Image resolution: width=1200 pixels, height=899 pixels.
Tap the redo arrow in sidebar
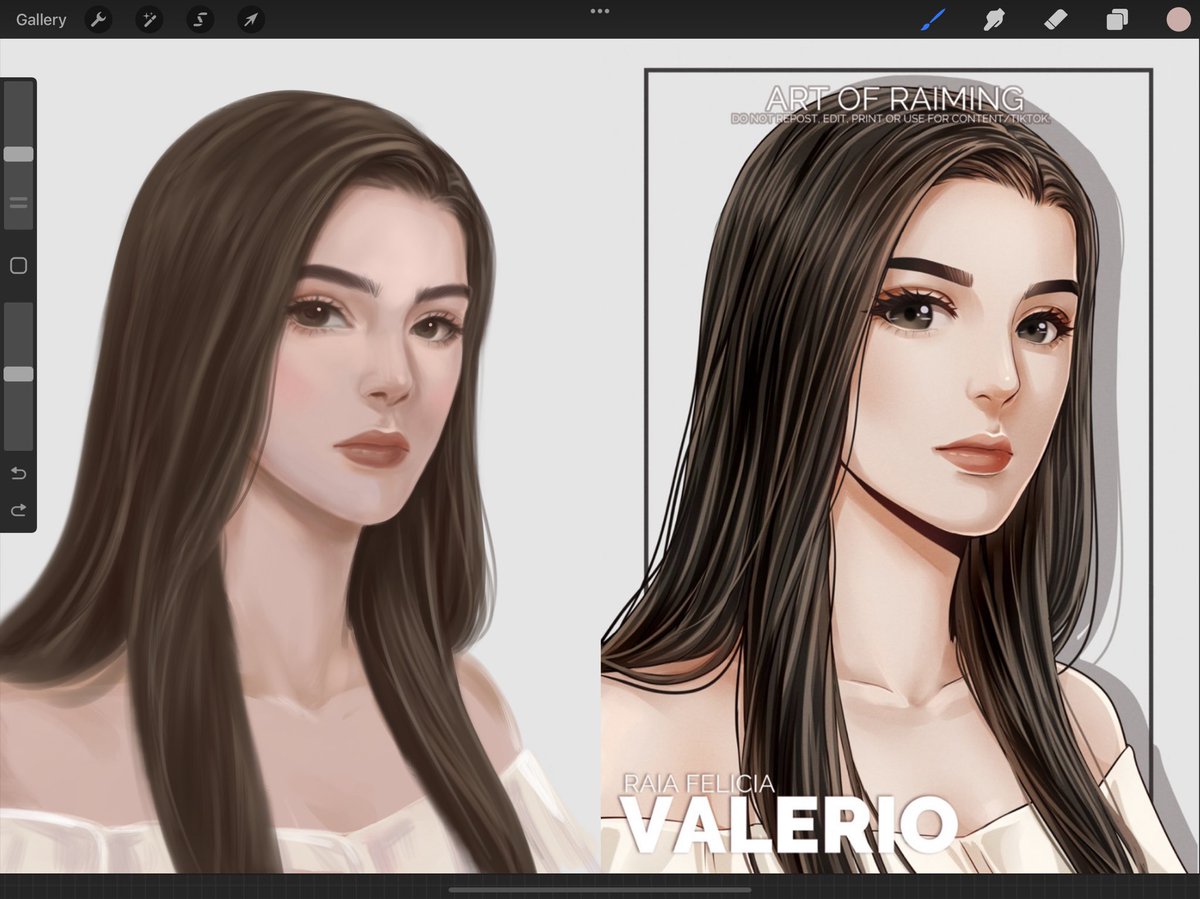[18, 510]
